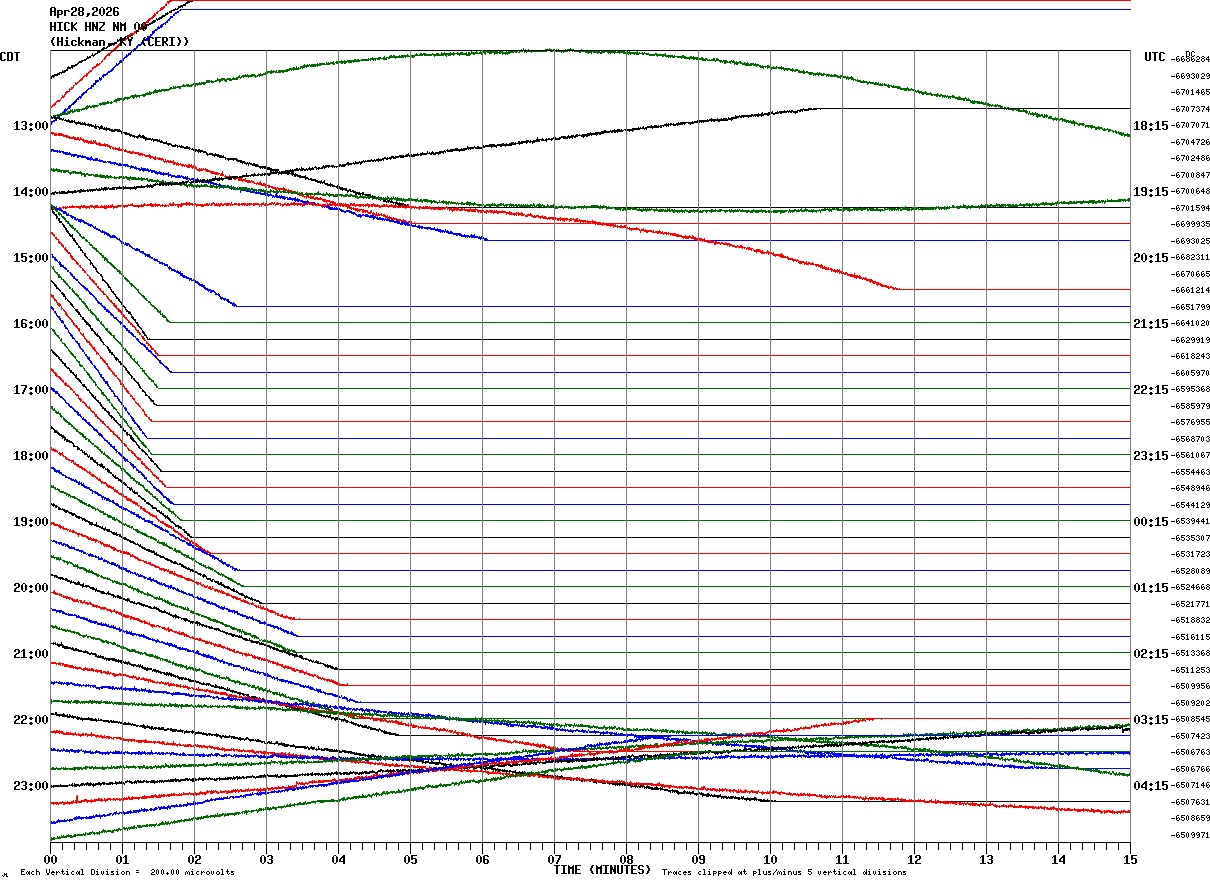The image size is (1210, 886).
Task: Click the DC offset value -6509971
Action: point(1190,835)
